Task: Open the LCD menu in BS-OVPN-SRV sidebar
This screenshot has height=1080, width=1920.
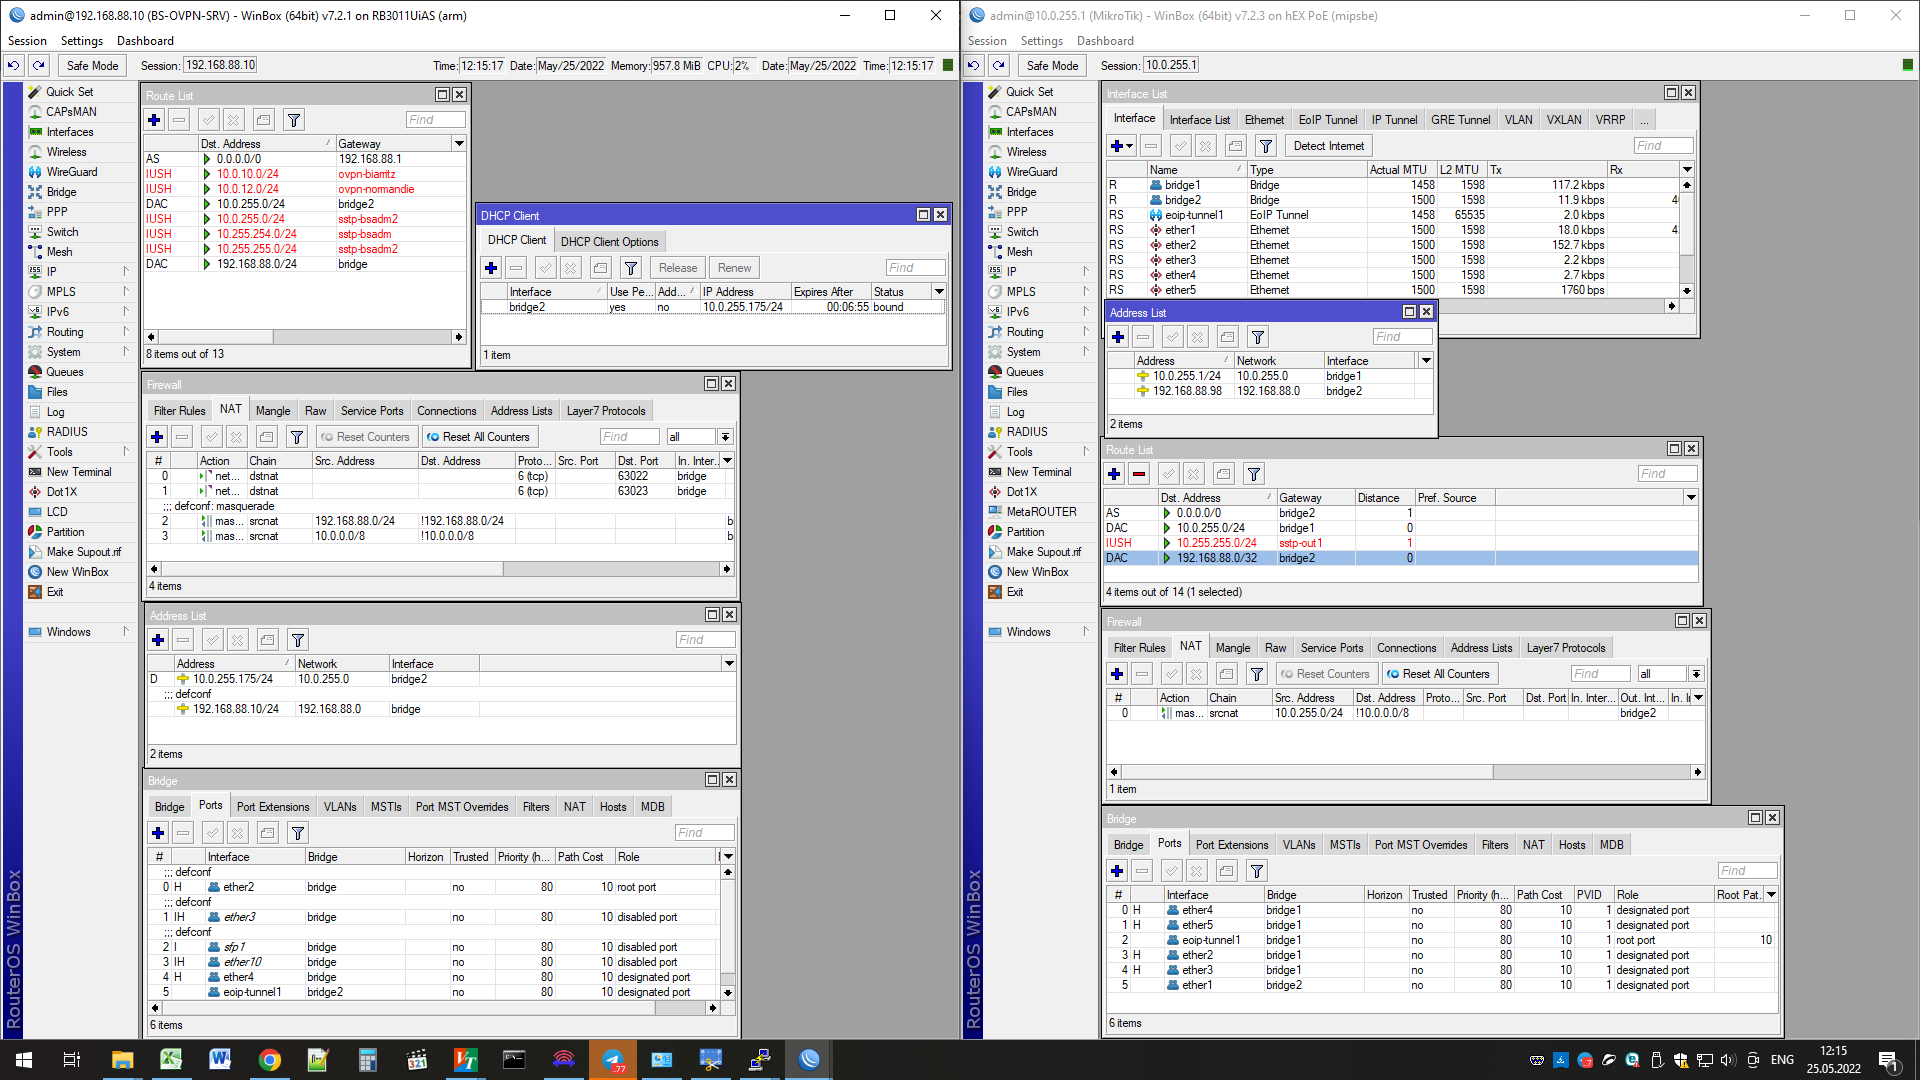Action: tap(57, 512)
